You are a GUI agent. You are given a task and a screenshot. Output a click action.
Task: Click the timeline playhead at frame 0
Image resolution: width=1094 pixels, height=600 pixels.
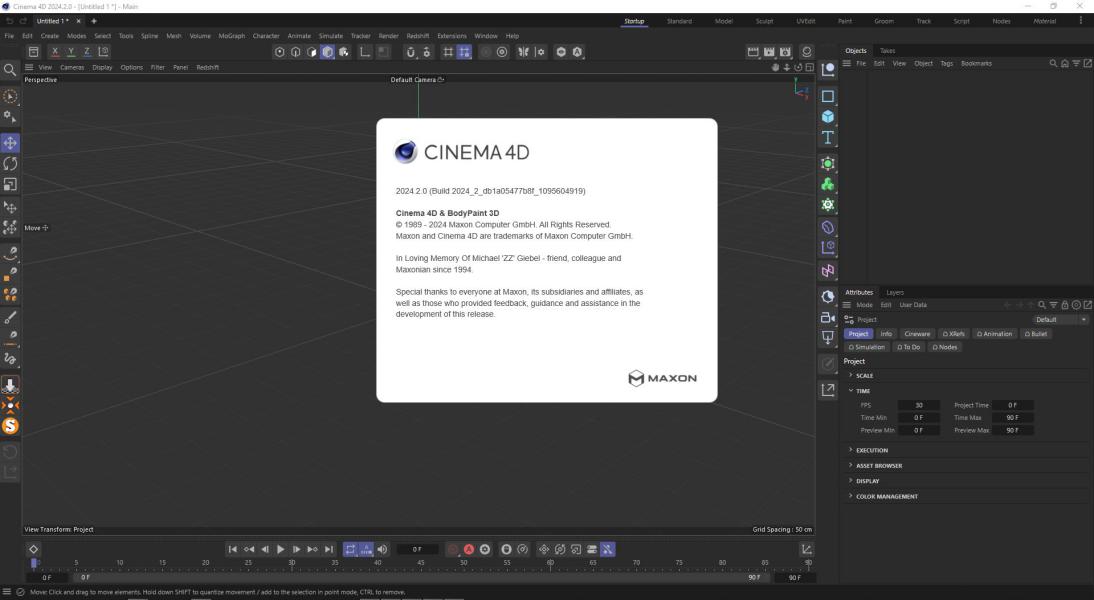pyautogui.click(x=33, y=562)
